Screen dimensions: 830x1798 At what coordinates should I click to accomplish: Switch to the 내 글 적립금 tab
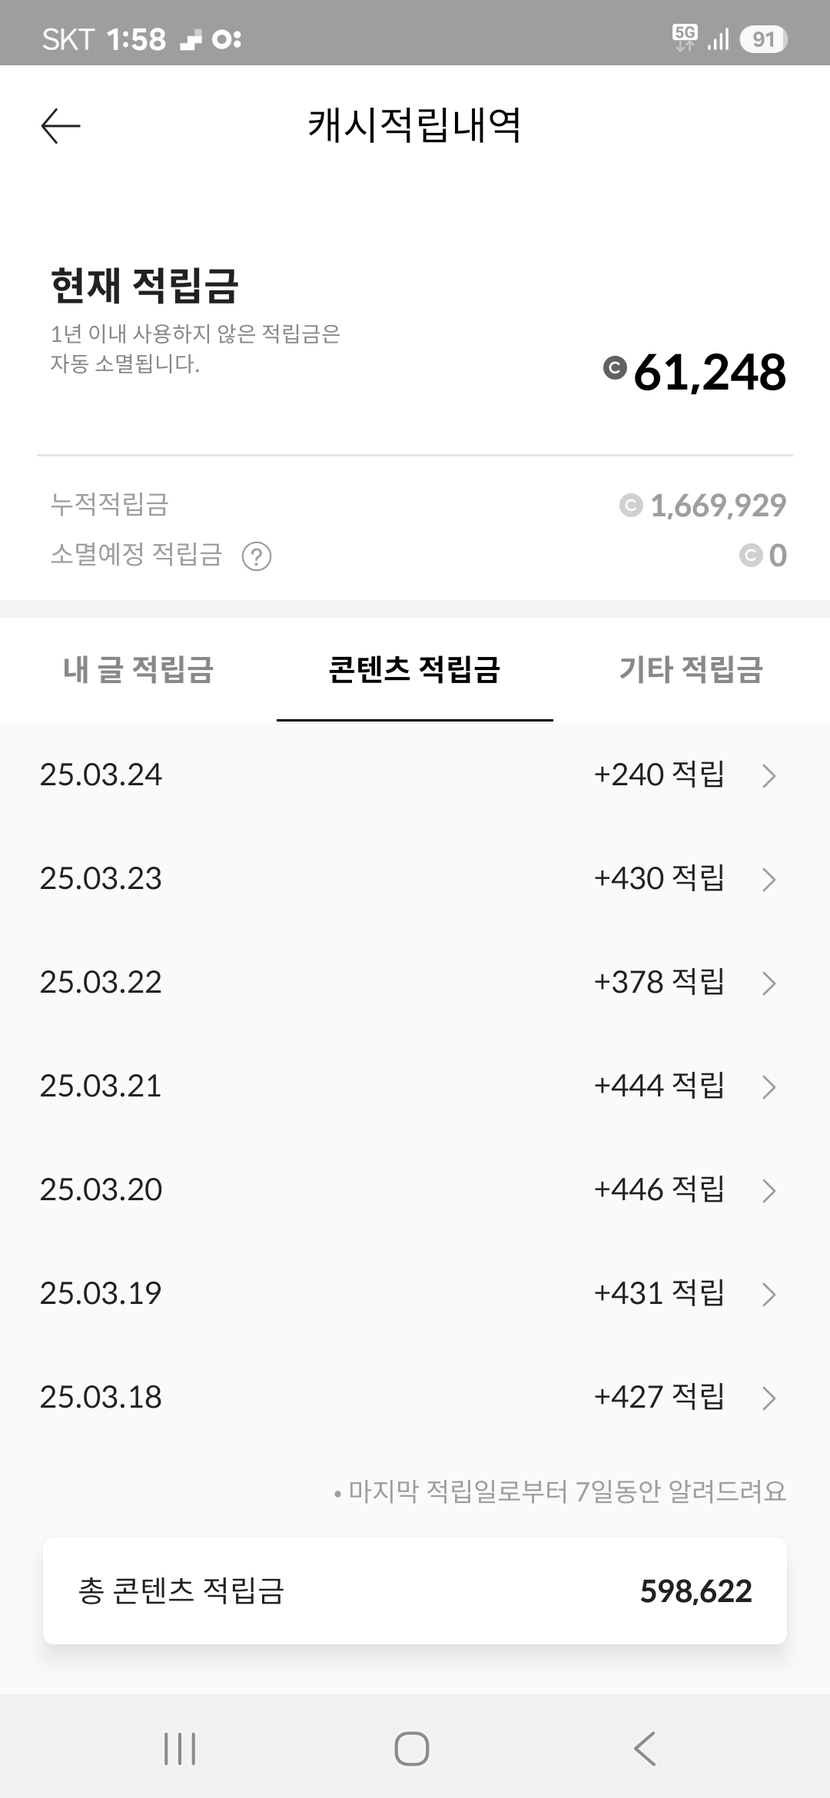pos(138,669)
